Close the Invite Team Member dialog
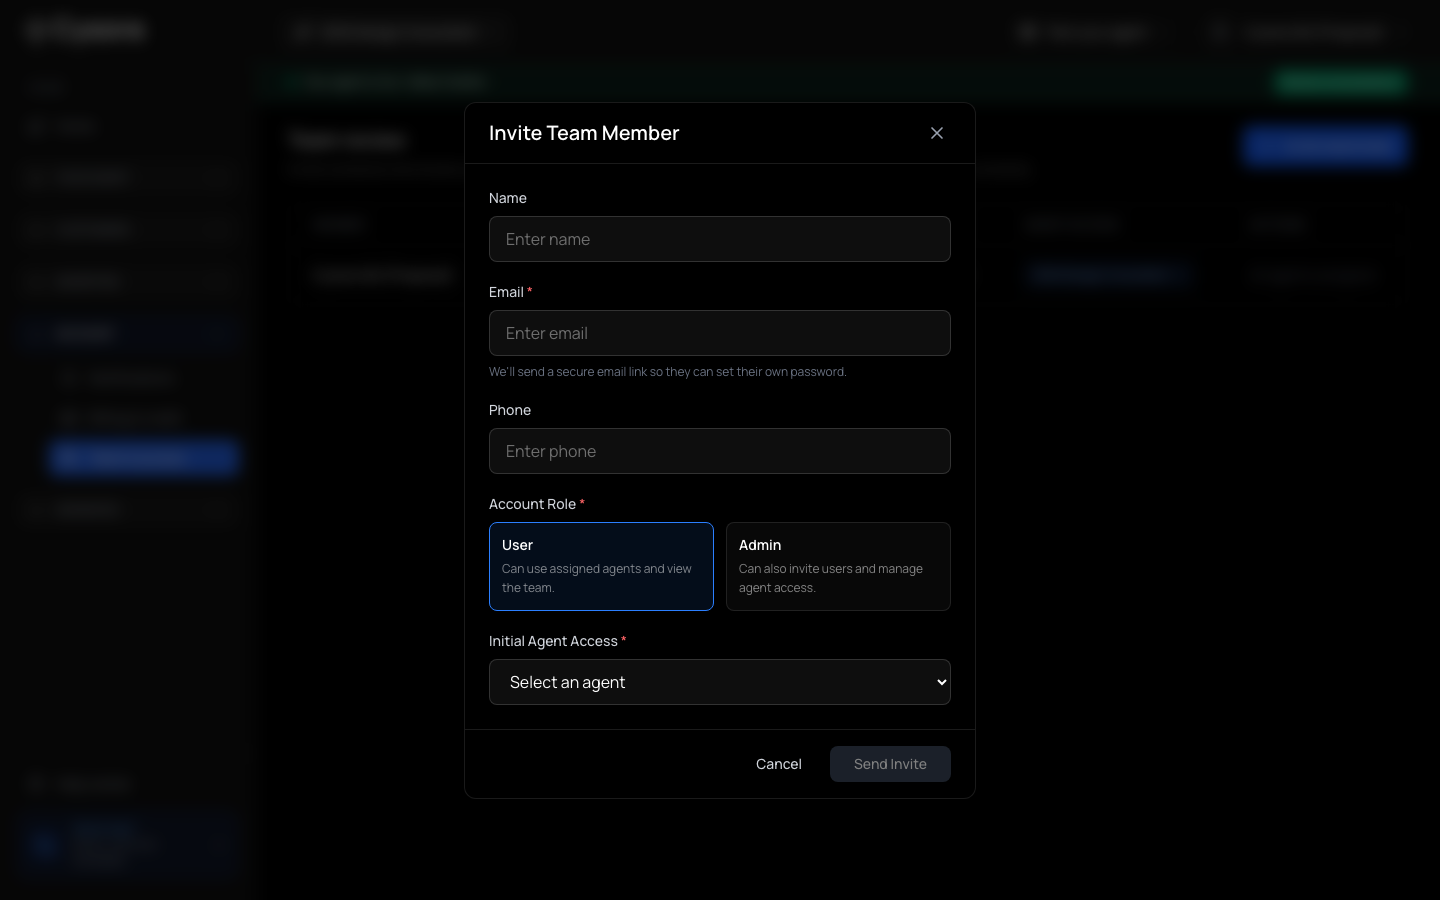The height and width of the screenshot is (900, 1440). tap(937, 133)
